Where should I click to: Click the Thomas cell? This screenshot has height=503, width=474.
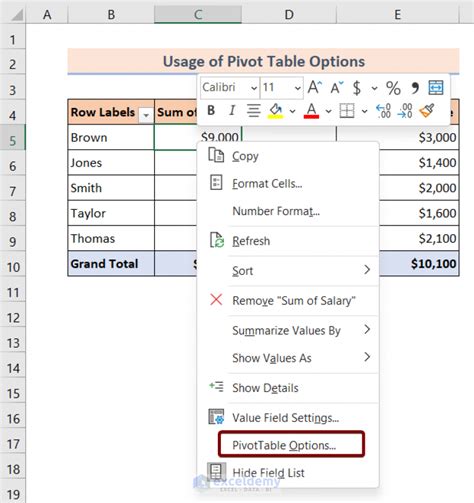tap(111, 238)
